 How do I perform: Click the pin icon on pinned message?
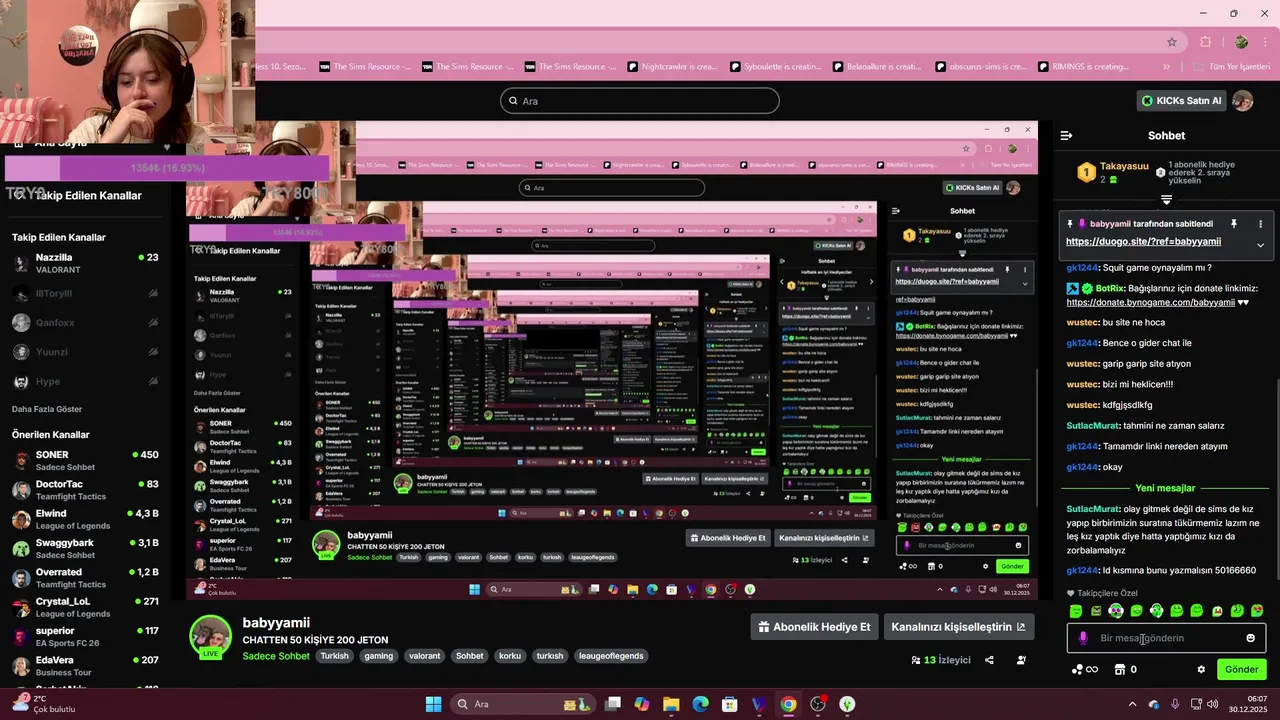[x=1234, y=224]
